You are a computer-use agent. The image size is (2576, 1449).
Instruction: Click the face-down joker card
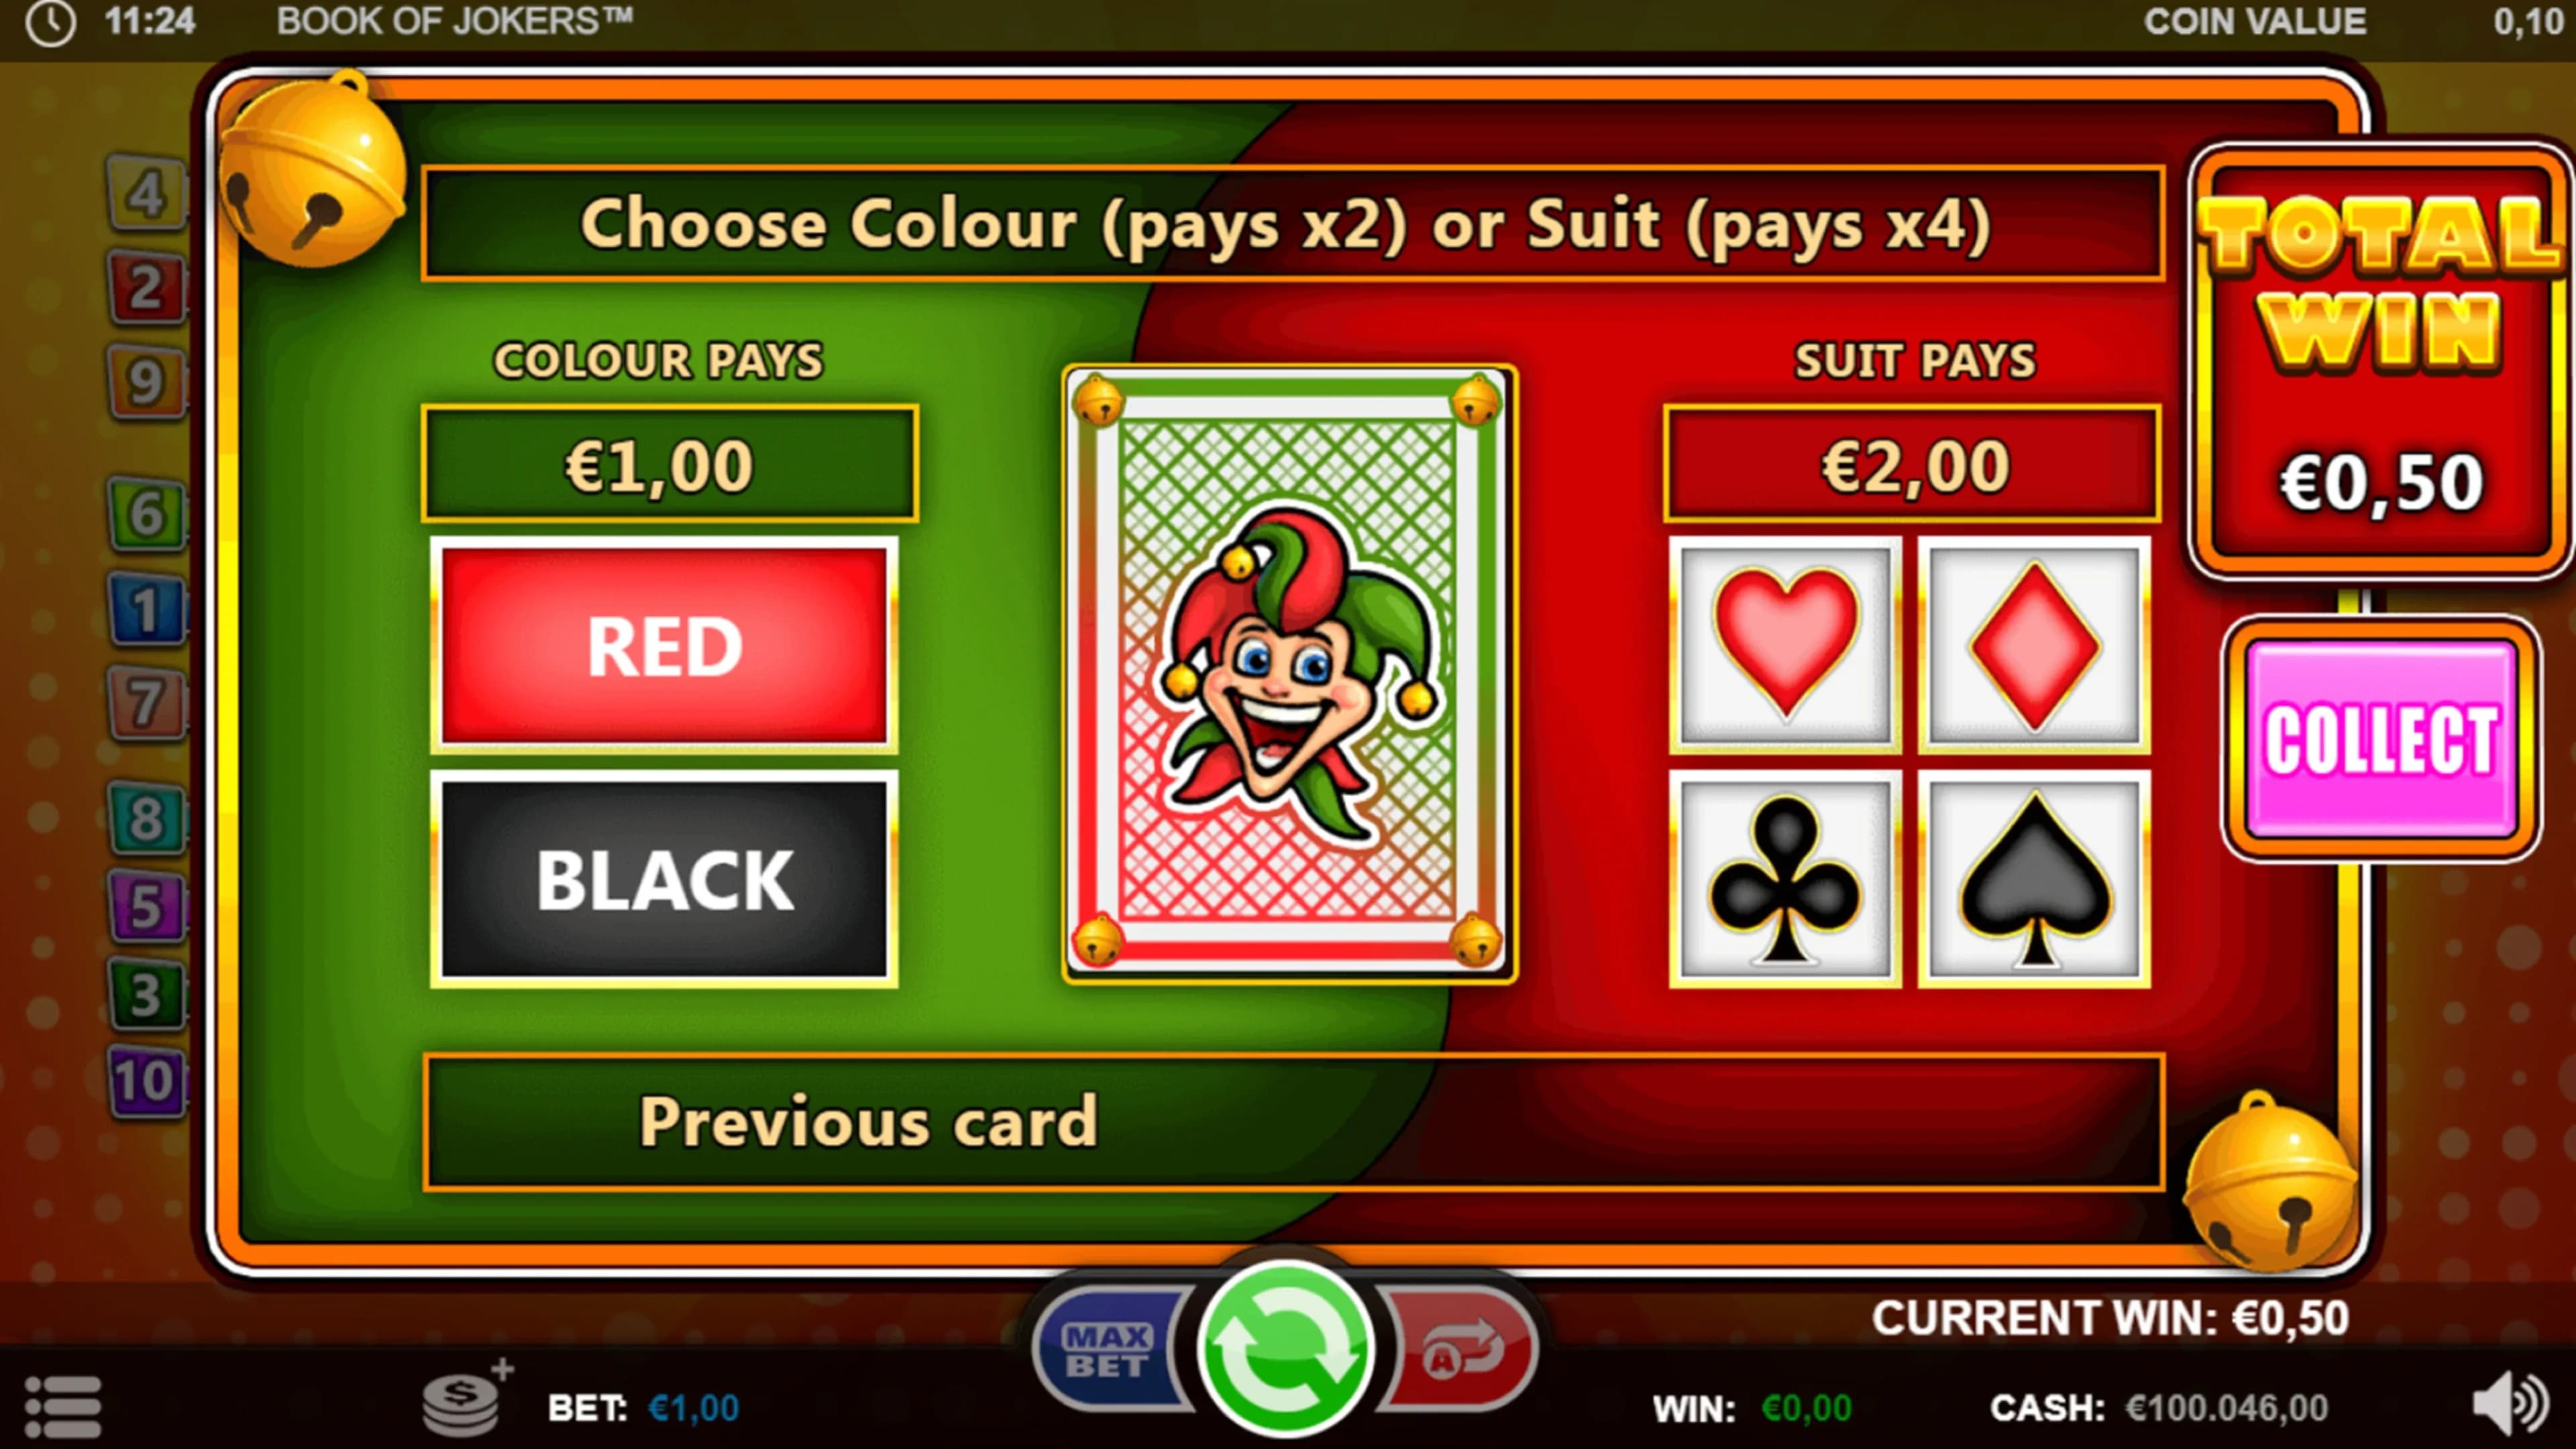click(x=1289, y=673)
